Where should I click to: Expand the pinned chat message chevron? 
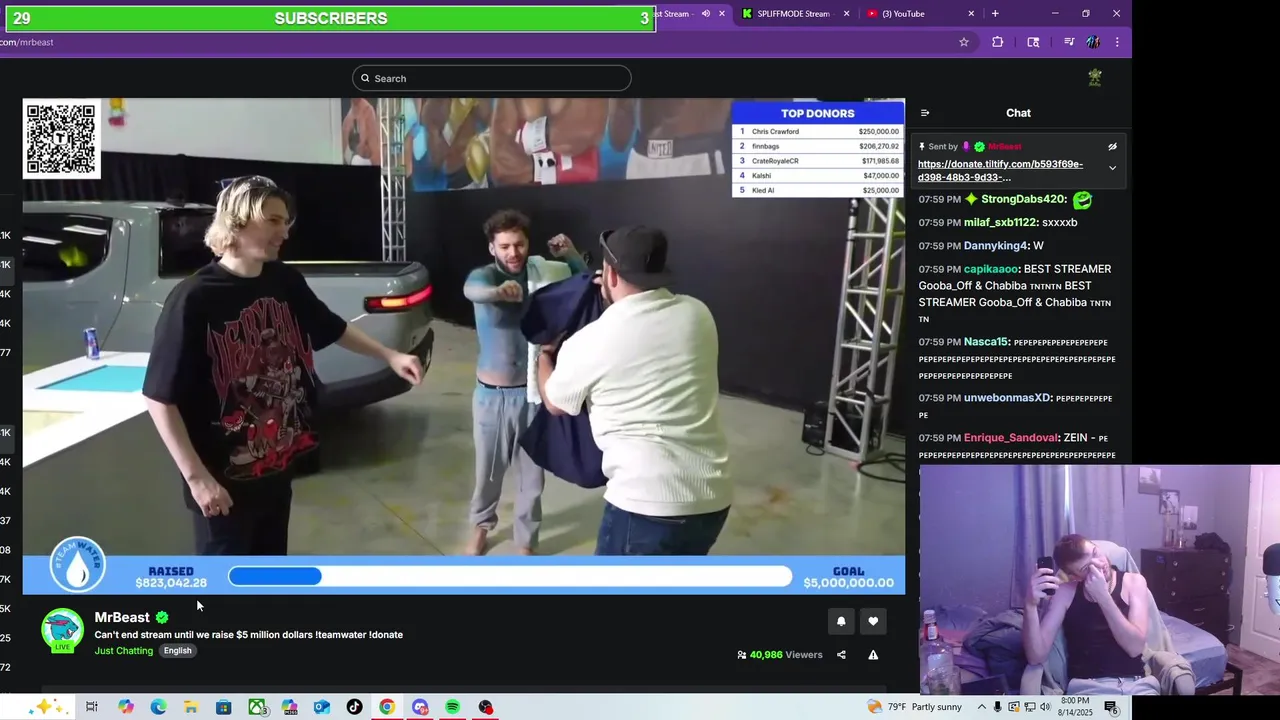pyautogui.click(x=1112, y=168)
